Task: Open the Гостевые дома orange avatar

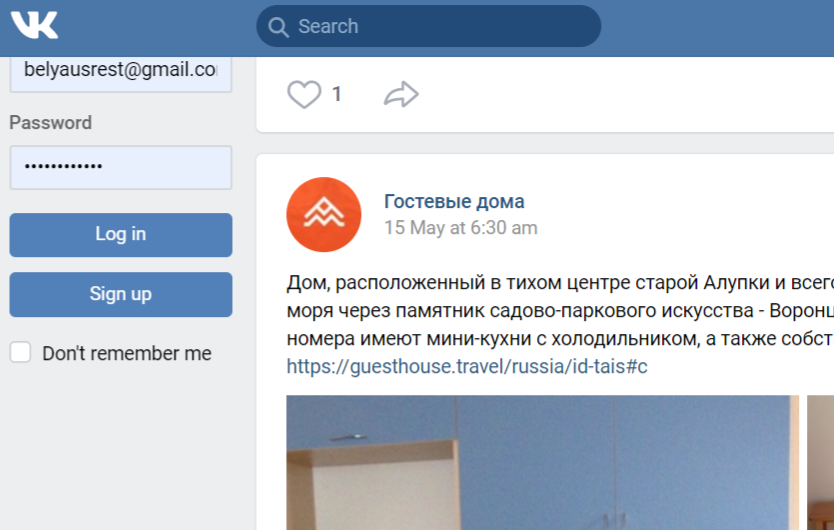Action: click(x=324, y=214)
